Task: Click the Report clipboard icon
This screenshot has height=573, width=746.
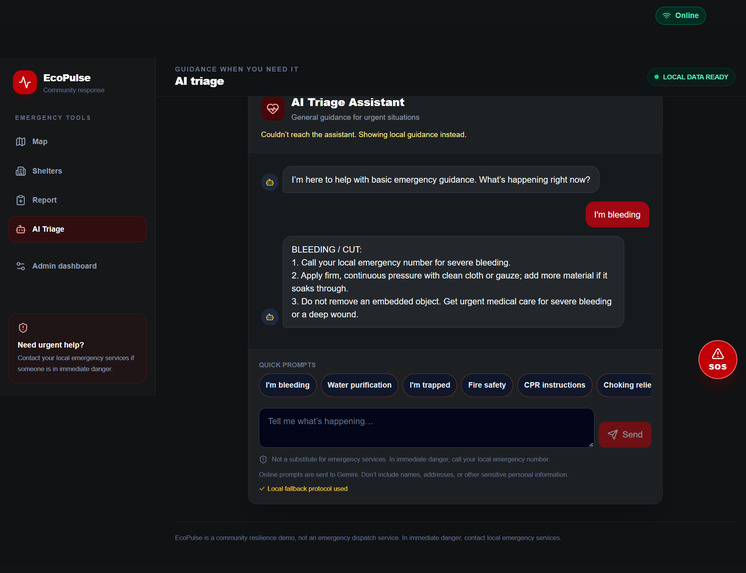Action: (x=20, y=200)
